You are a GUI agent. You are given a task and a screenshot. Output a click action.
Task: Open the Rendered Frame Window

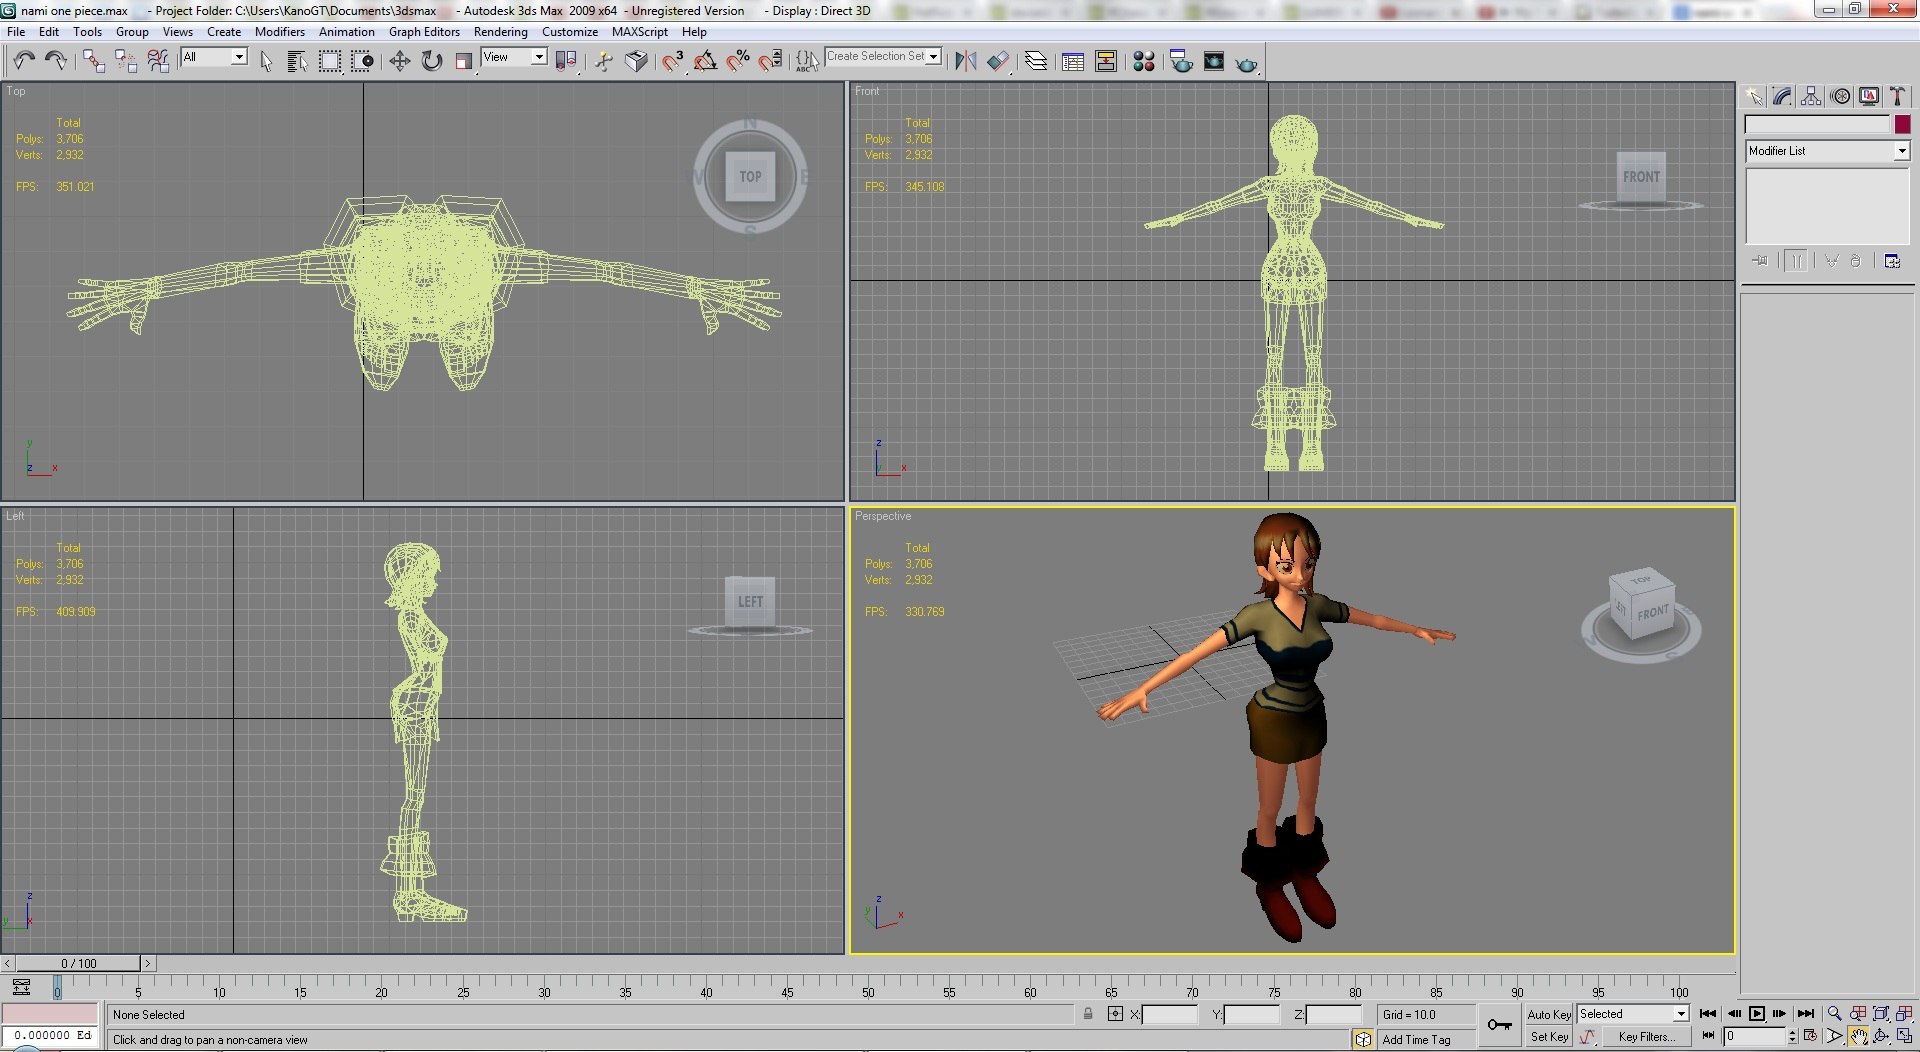point(1214,62)
